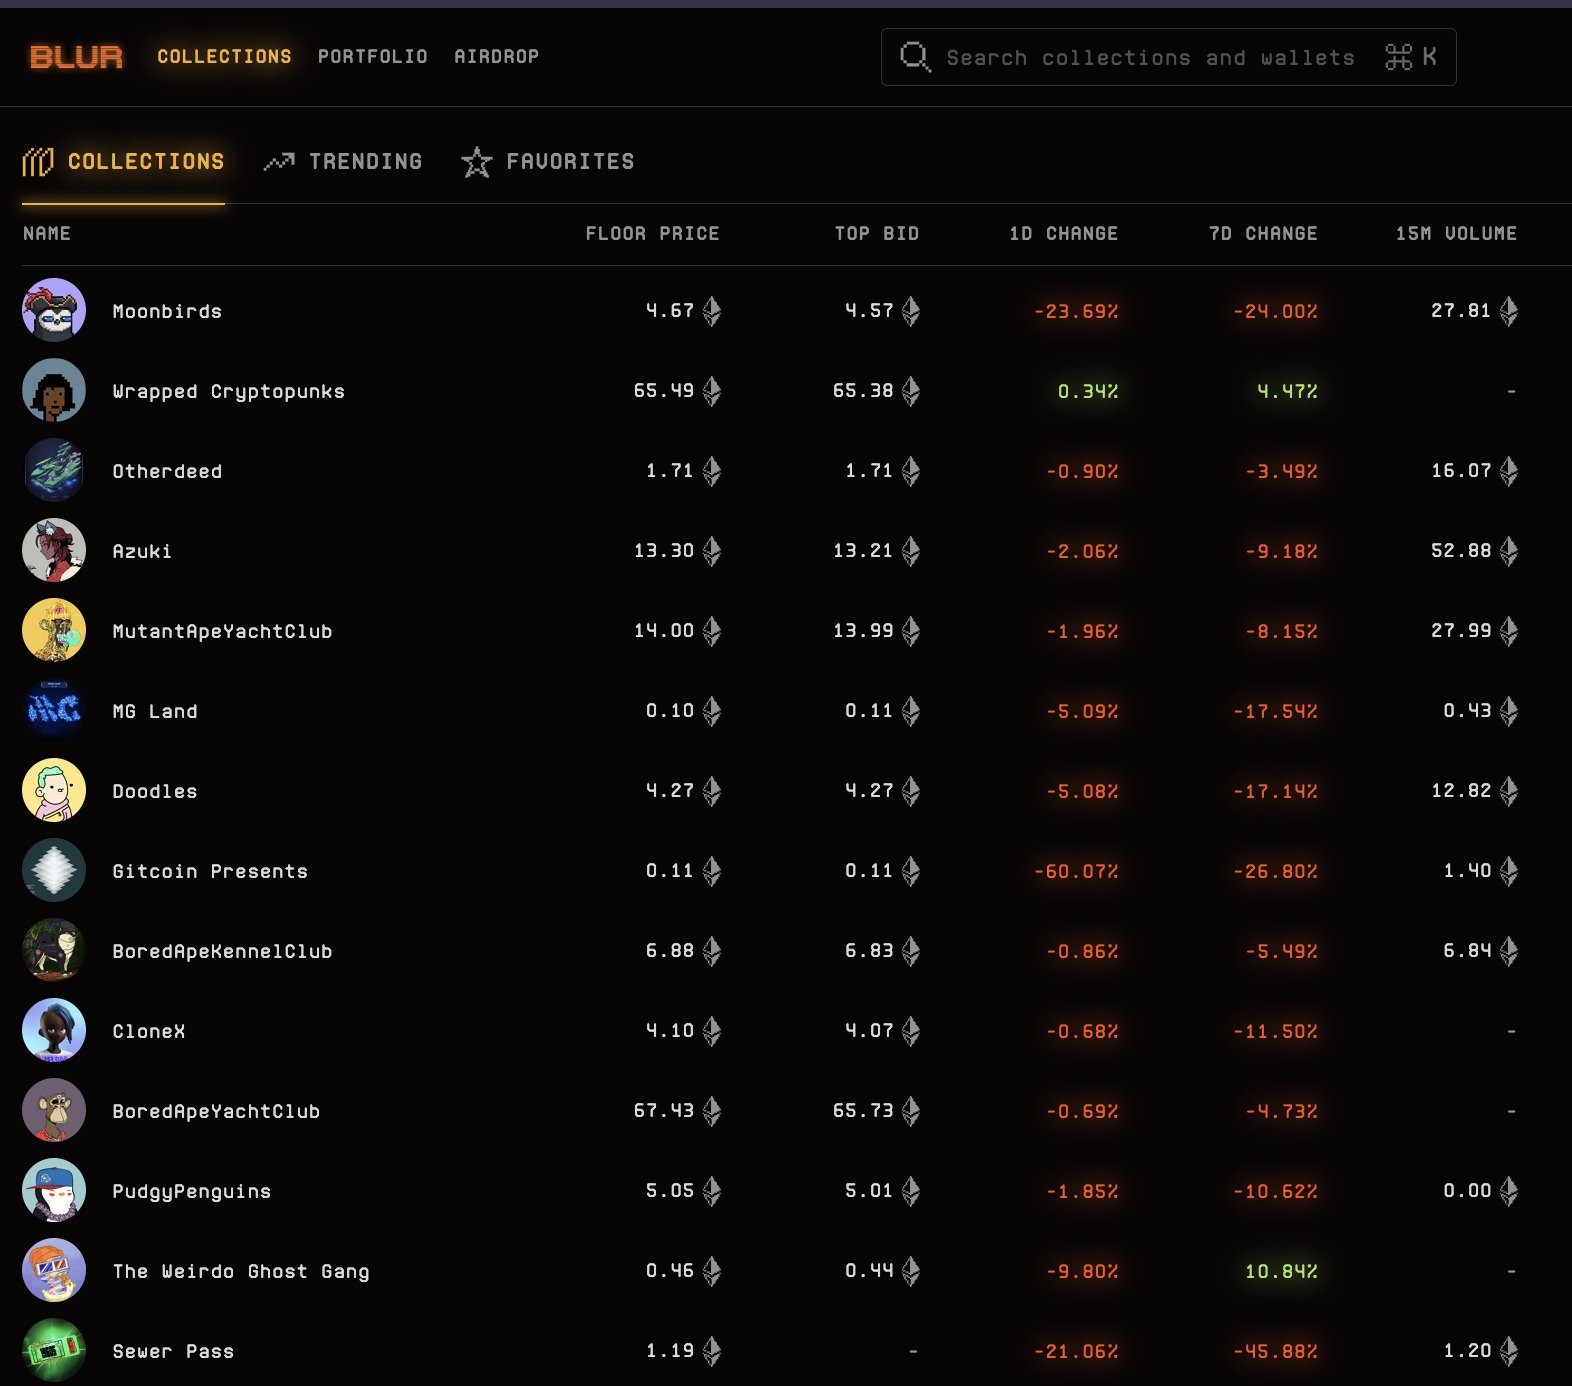Open the Moonbirds collection name
1572x1386 pixels.
[167, 312]
